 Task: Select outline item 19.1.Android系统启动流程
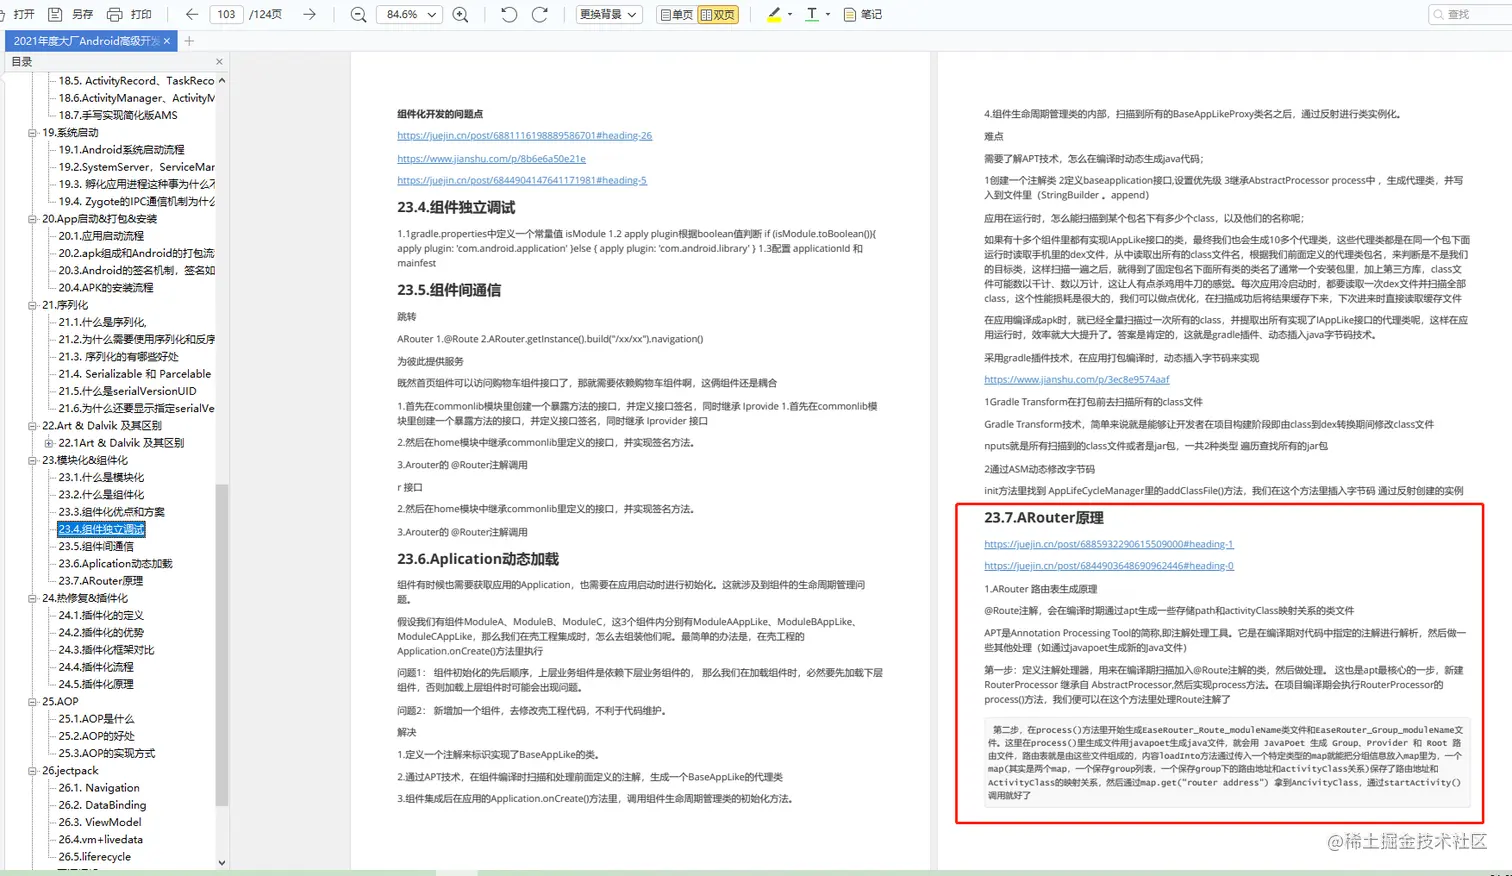click(121, 150)
